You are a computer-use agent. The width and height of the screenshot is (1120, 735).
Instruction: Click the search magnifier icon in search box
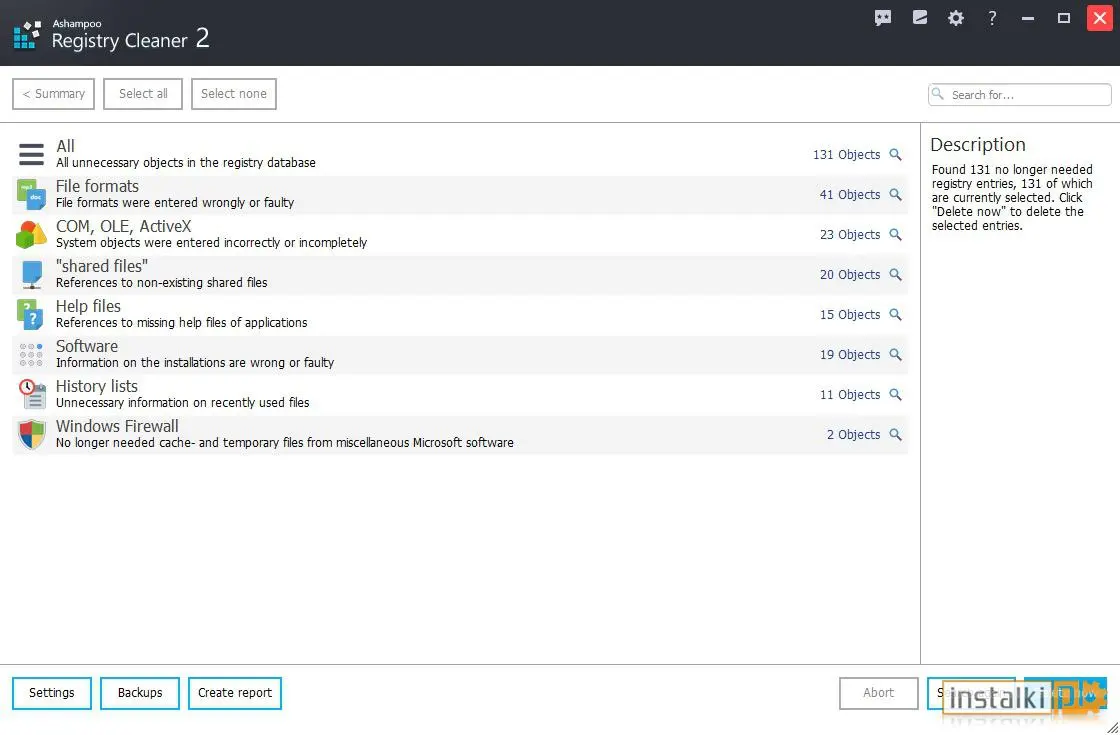[x=939, y=94]
